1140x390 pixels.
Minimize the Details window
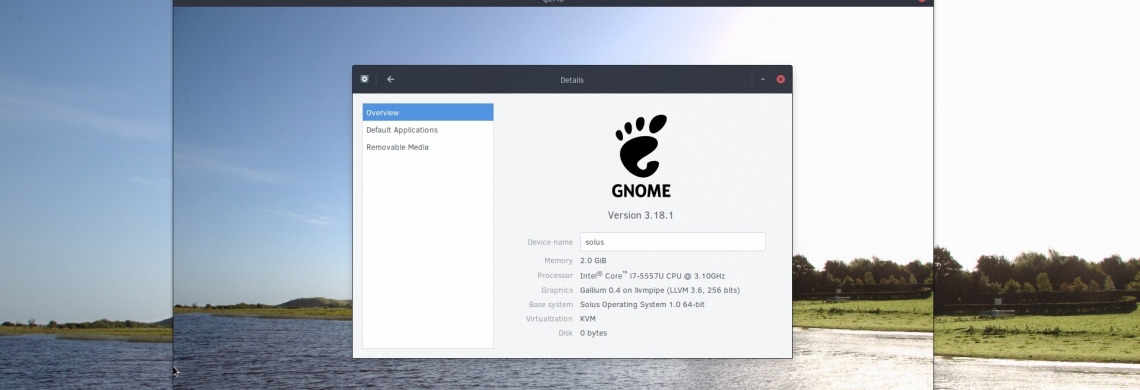(763, 79)
